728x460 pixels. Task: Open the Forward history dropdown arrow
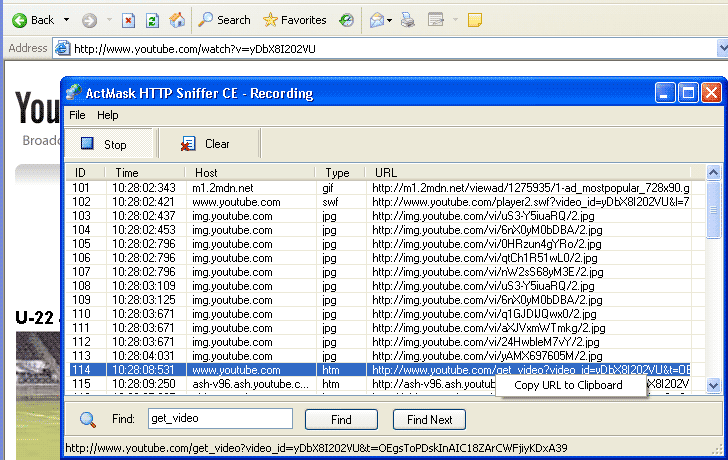click(x=110, y=20)
